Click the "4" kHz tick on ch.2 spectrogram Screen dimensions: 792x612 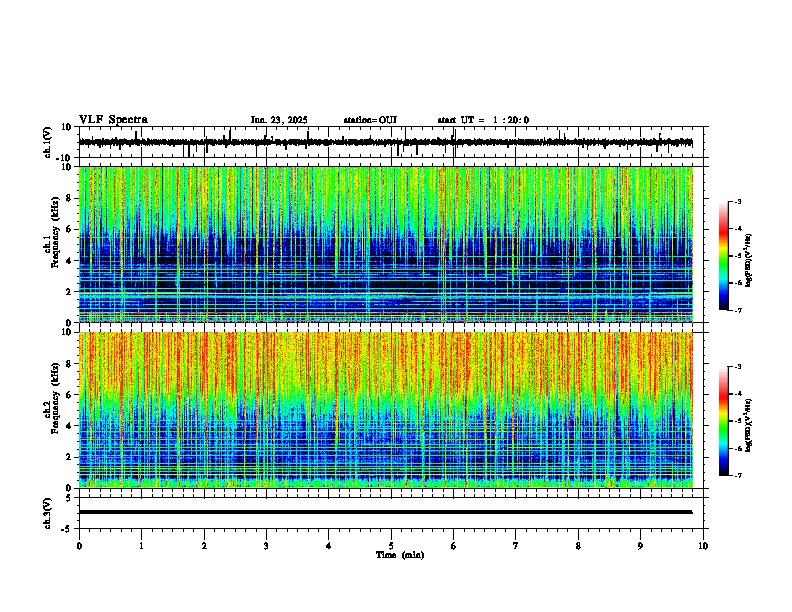click(x=70, y=426)
